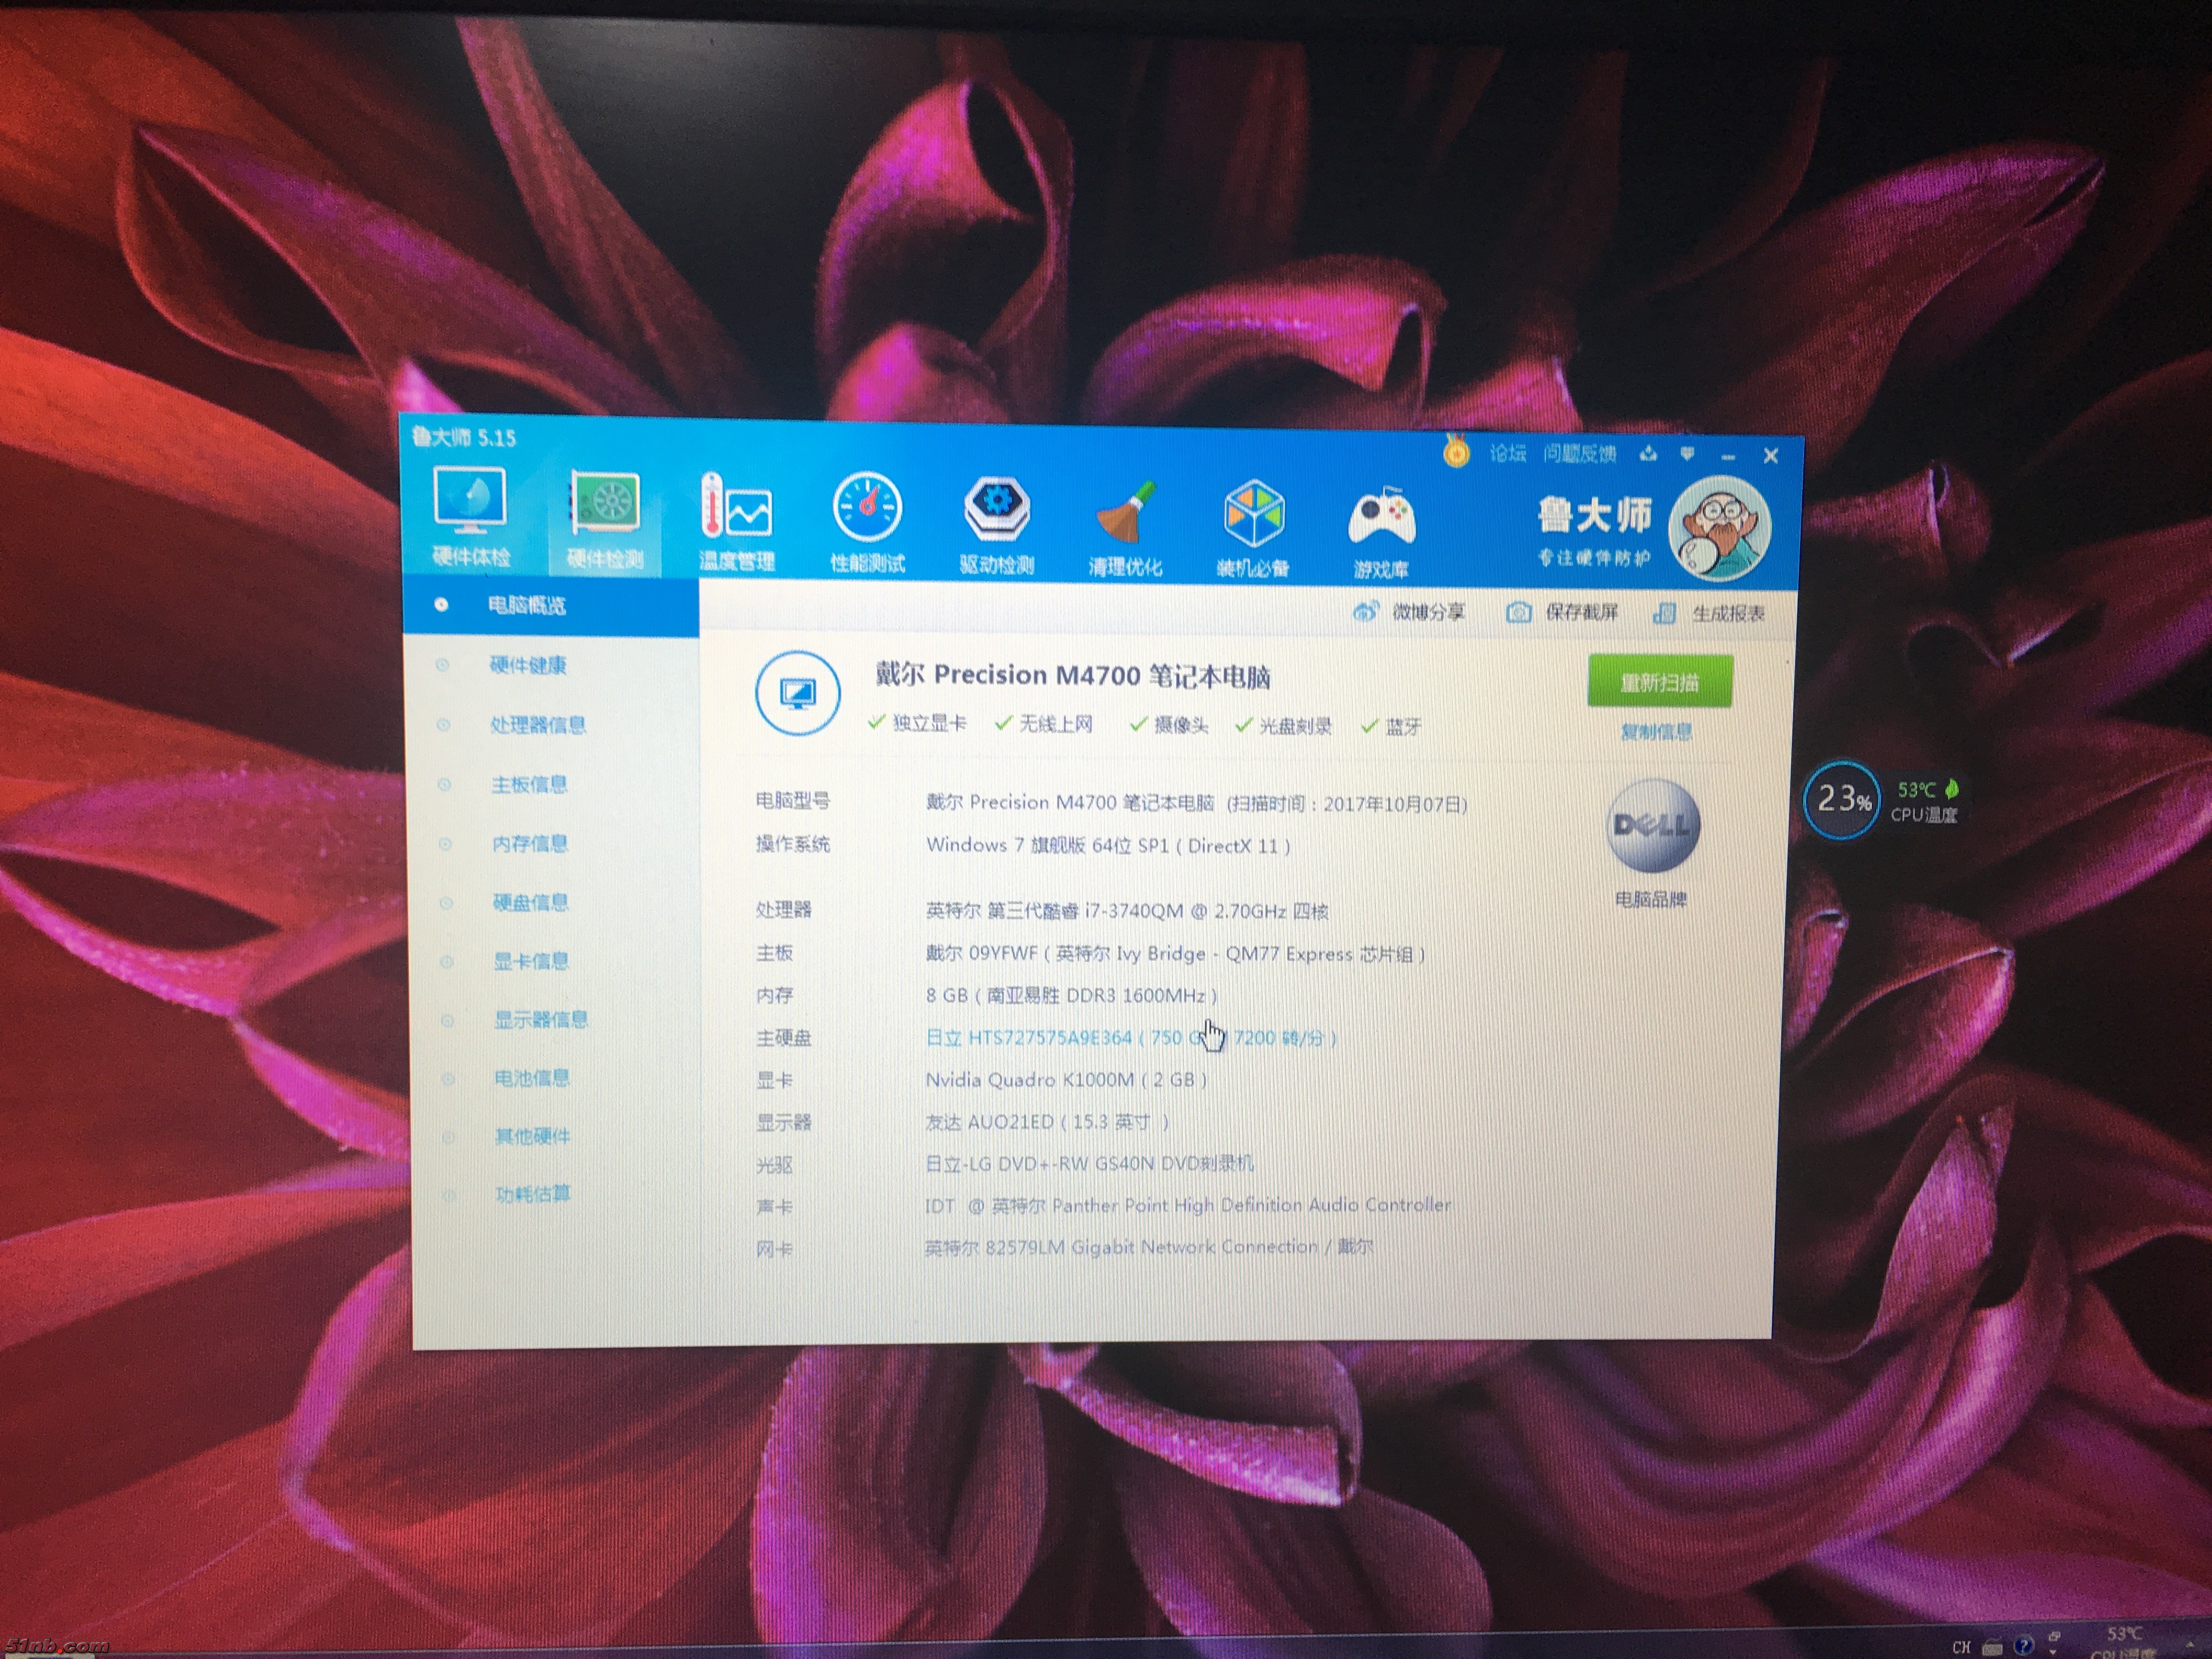Click the 鲁大师 old man avatar
The height and width of the screenshot is (1659, 2212).
(1719, 528)
